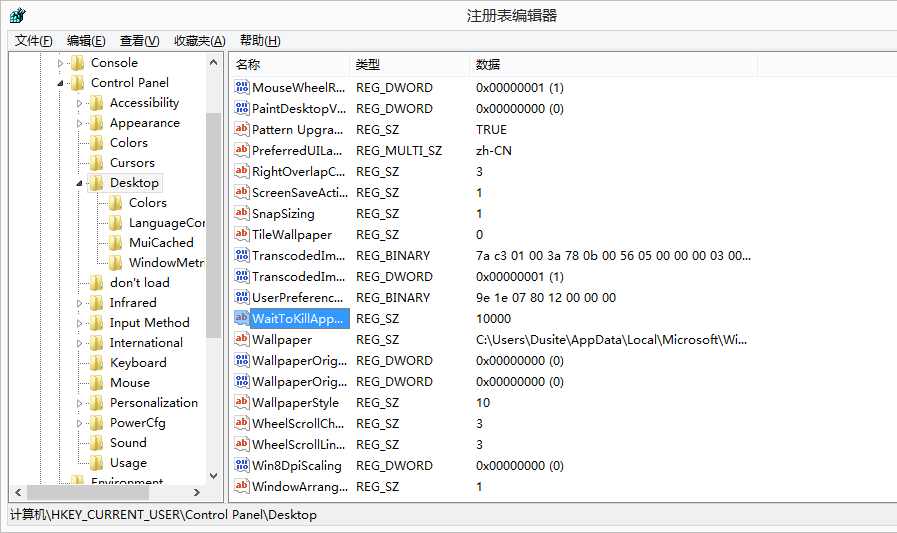Select the Mouse key in tree
897x533 pixels.
[130, 383]
